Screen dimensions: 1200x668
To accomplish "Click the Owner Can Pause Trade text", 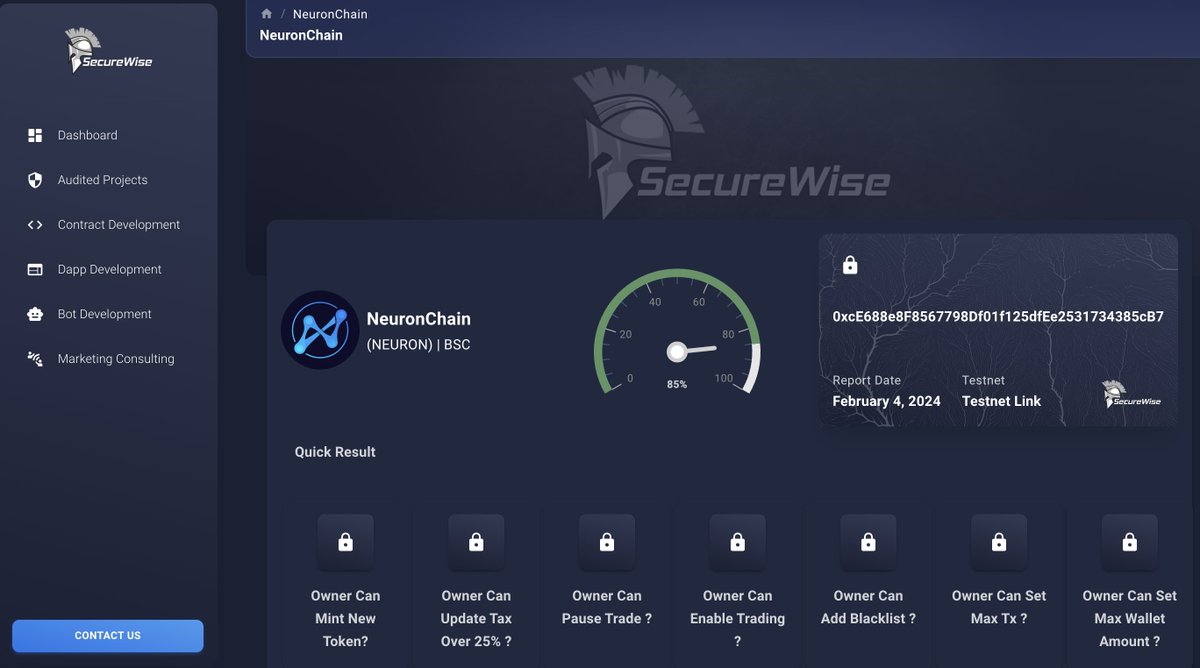I will 607,607.
